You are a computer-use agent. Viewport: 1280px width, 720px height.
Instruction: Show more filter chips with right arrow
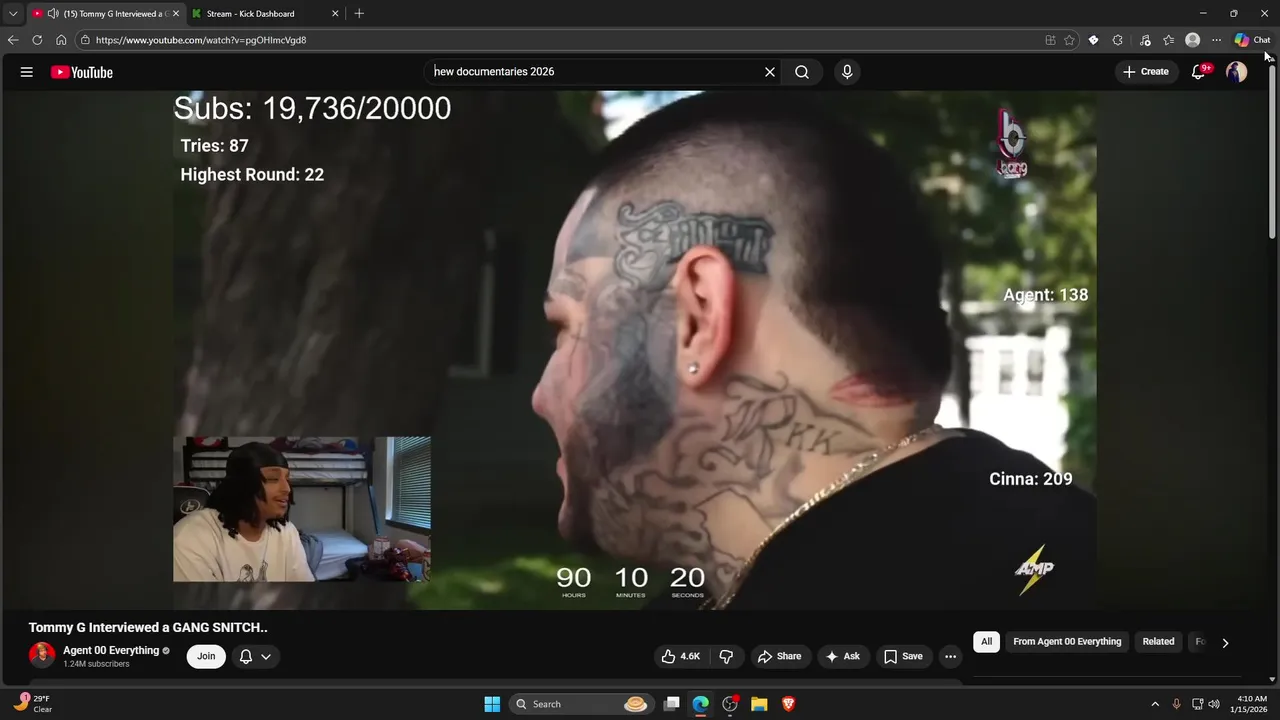tap(1225, 643)
